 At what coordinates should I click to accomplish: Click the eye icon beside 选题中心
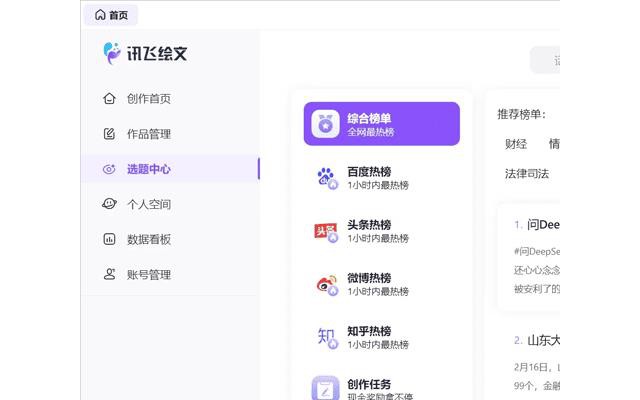point(109,169)
